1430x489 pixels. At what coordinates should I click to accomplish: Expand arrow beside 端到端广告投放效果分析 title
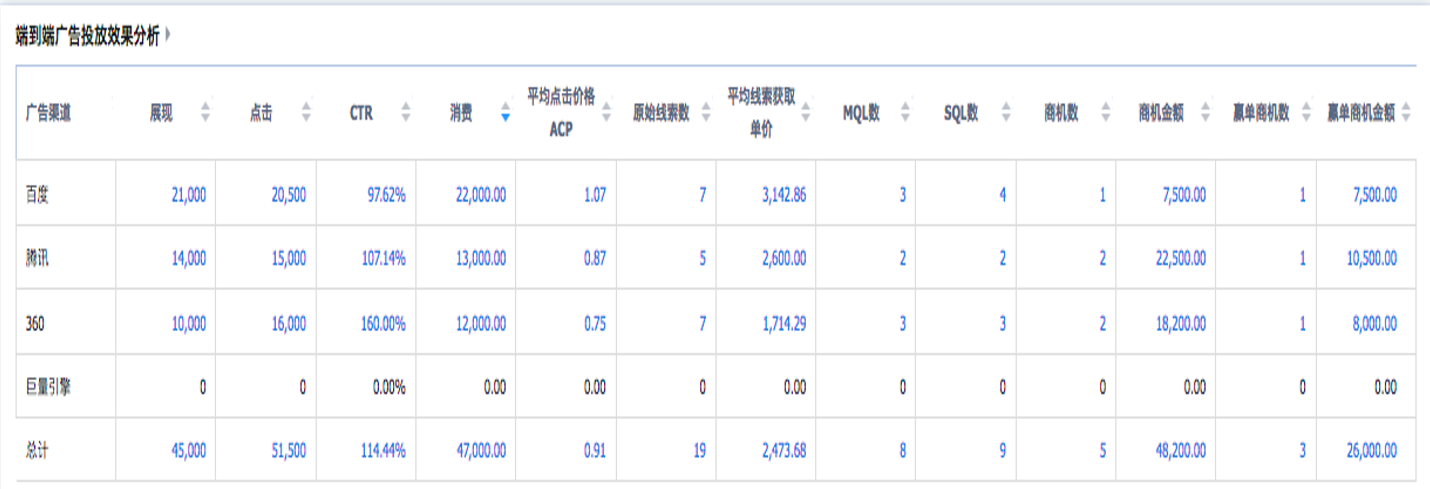pyautogui.click(x=167, y=36)
